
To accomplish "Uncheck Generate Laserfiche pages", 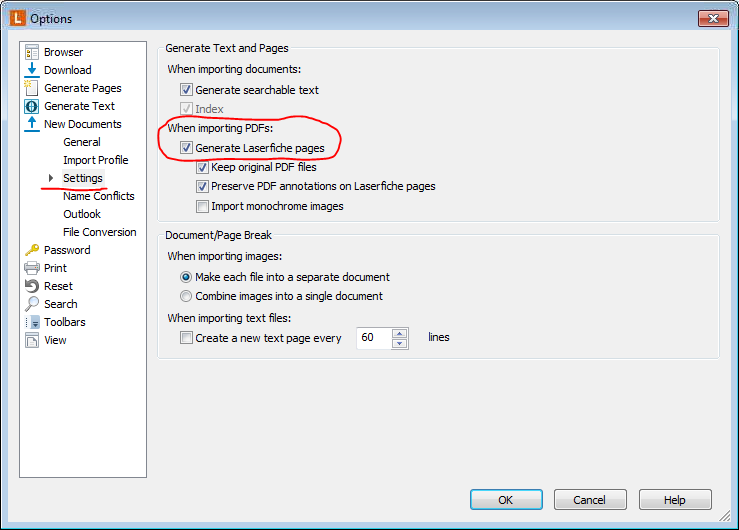I will pyautogui.click(x=186, y=148).
